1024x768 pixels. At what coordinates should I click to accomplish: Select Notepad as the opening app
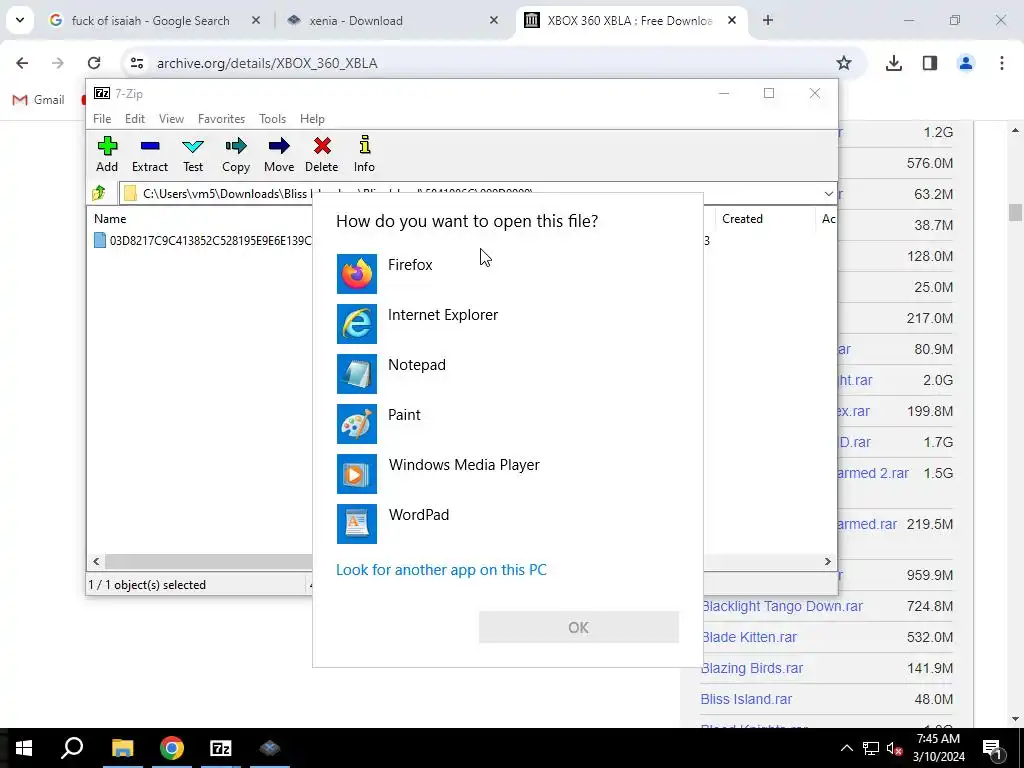[507, 374]
